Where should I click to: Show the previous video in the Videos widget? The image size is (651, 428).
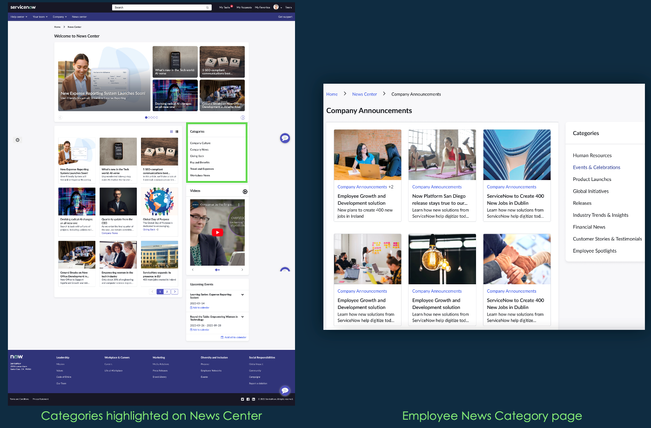pyautogui.click(x=193, y=270)
